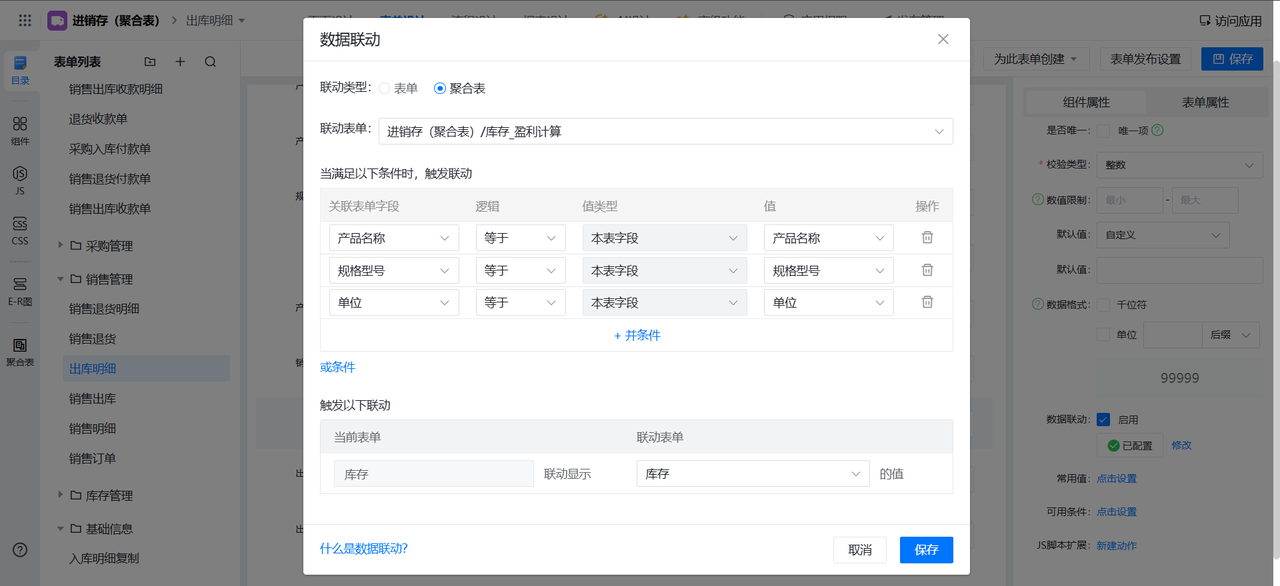The width and height of the screenshot is (1280, 586).
Task: Open 规格型号 related field dropdown
Action: tap(394, 270)
